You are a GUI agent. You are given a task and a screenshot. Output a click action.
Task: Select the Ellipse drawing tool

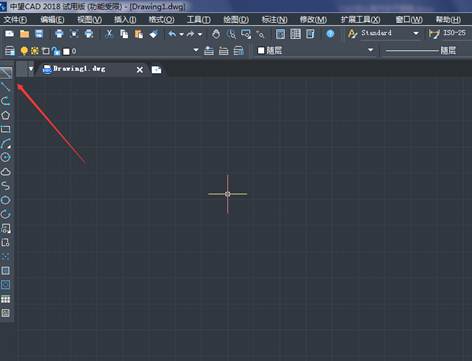[x=6, y=200]
